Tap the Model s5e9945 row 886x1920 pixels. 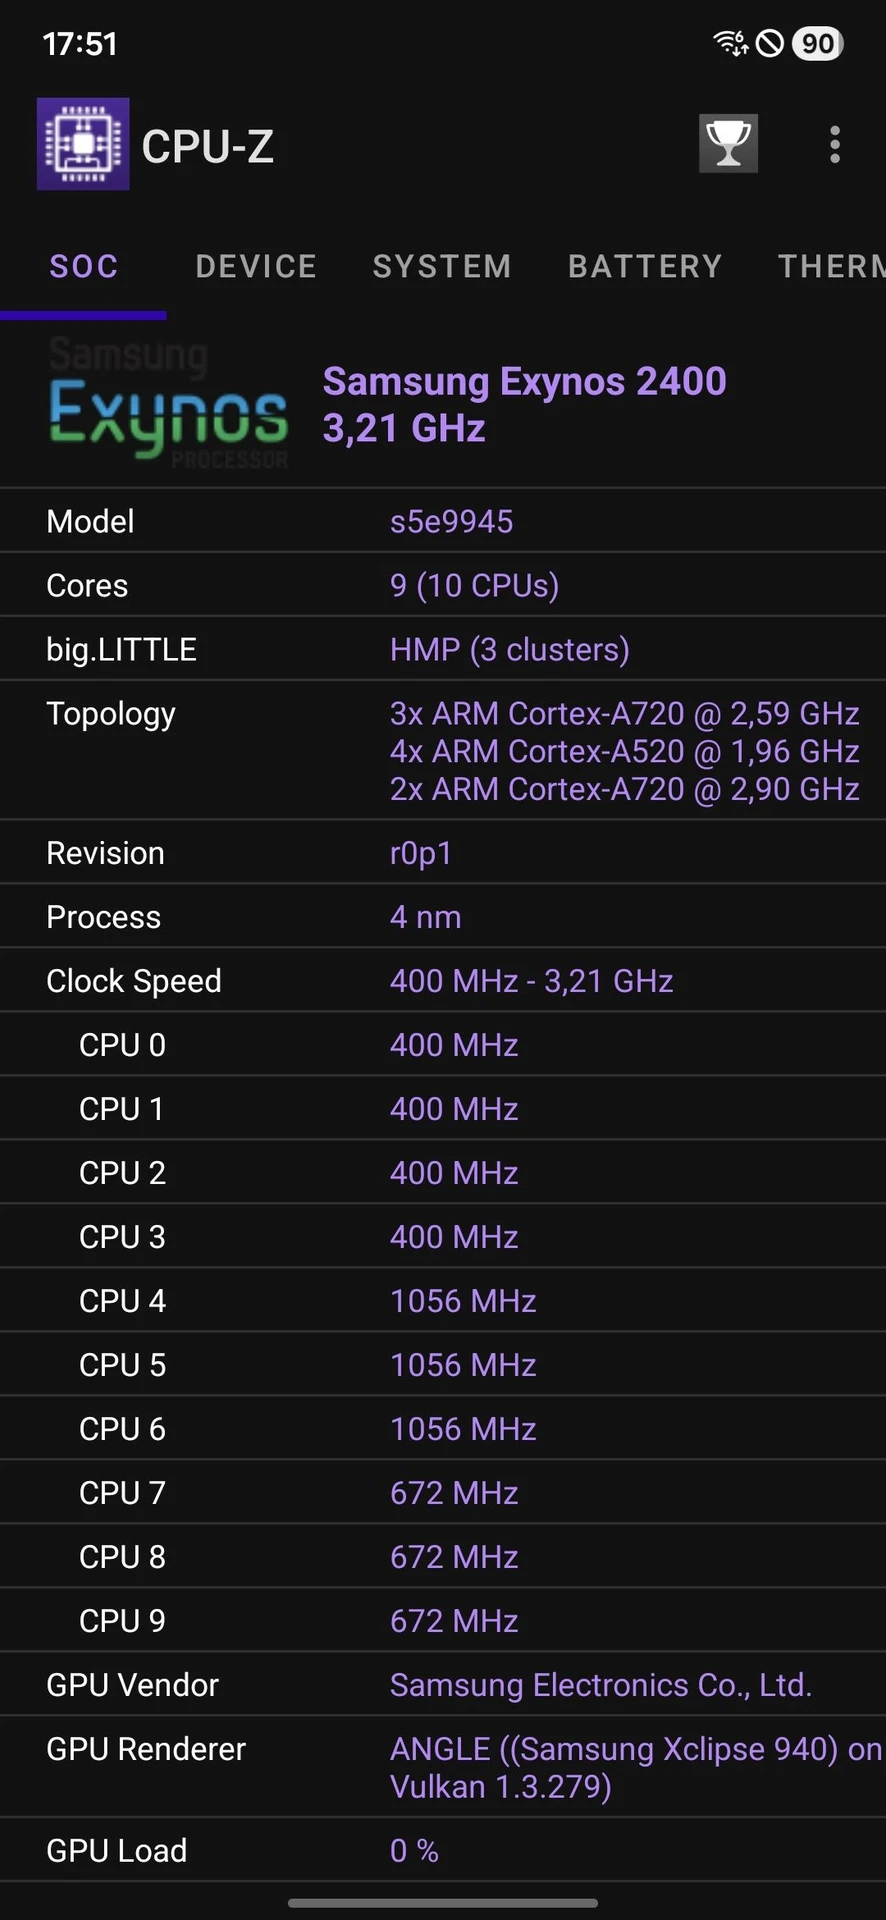[x=443, y=521]
